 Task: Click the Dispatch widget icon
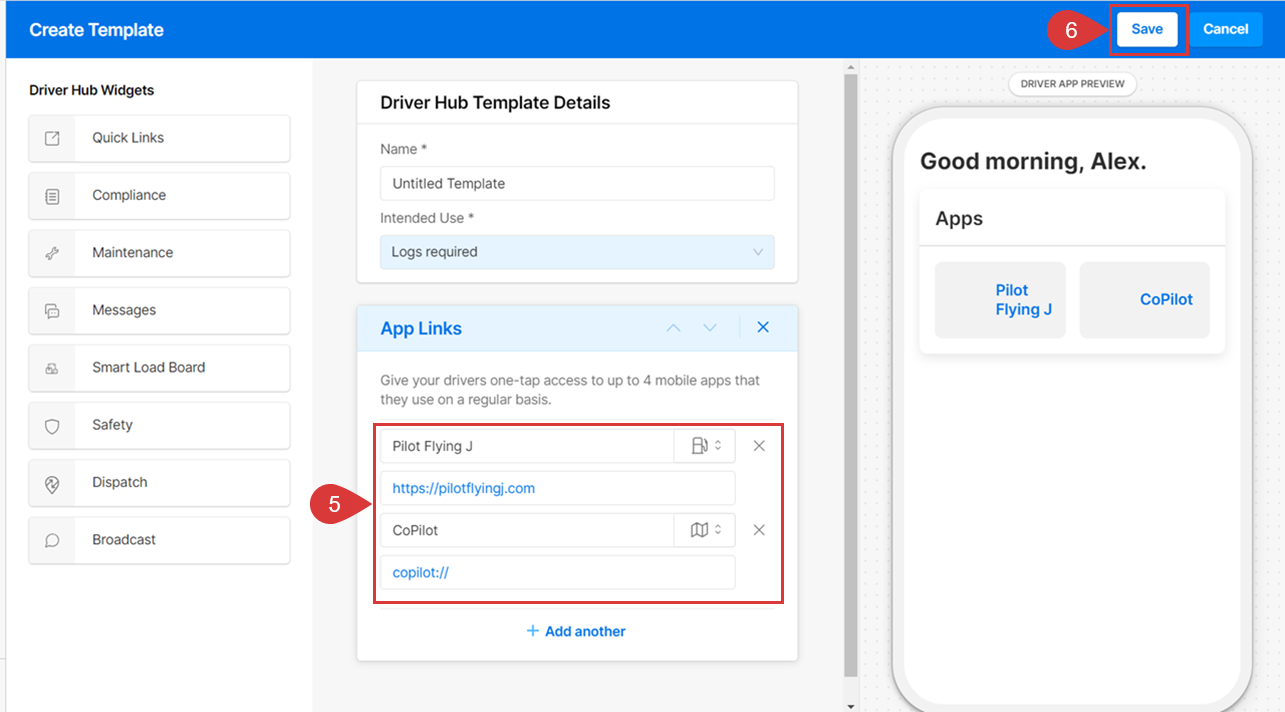52,483
